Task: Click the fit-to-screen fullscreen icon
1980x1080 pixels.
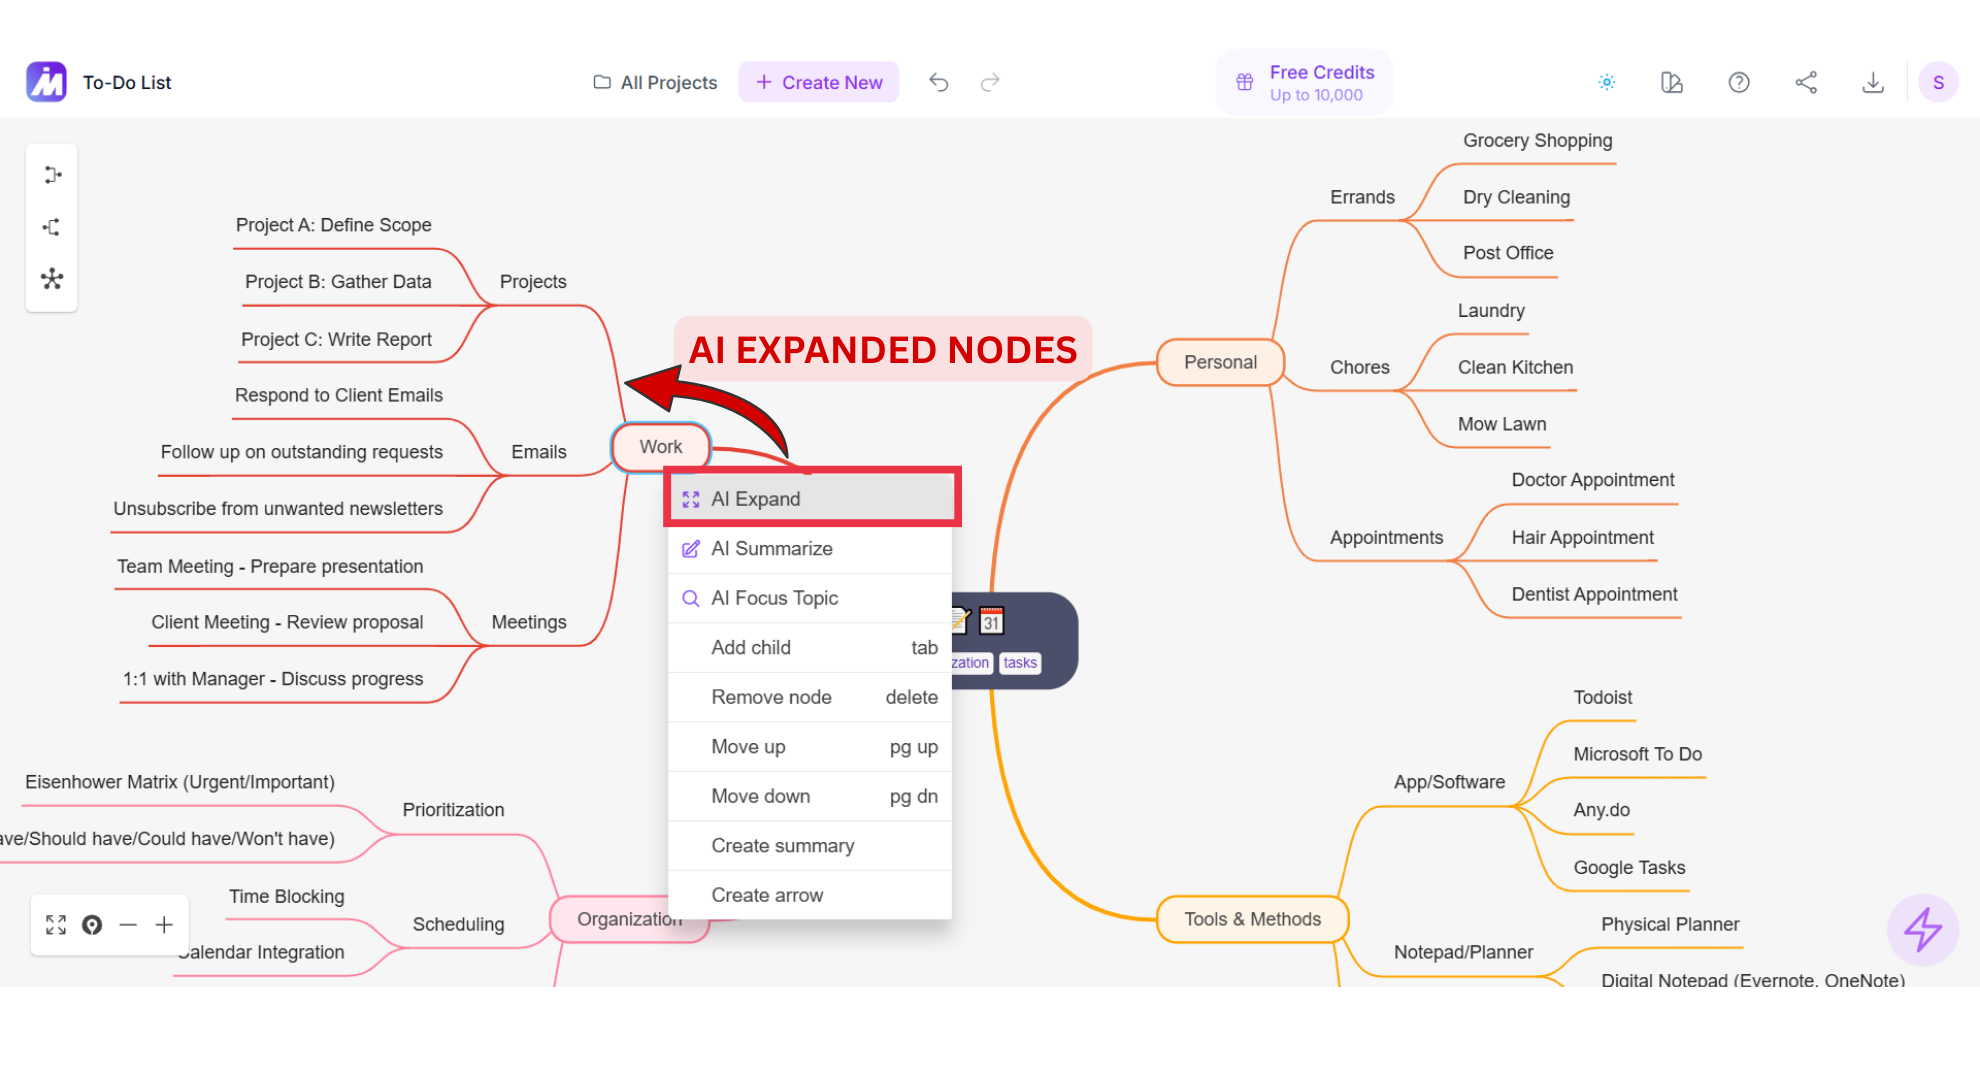Action: point(56,925)
